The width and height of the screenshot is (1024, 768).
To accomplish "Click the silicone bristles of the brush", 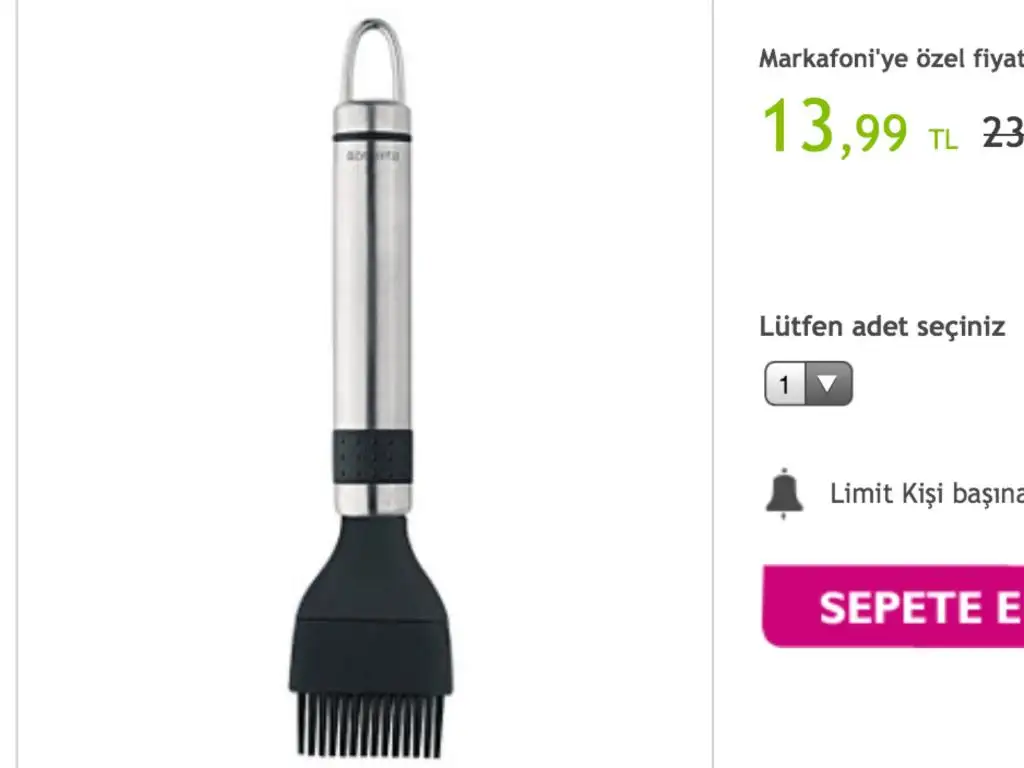I will pos(370,725).
